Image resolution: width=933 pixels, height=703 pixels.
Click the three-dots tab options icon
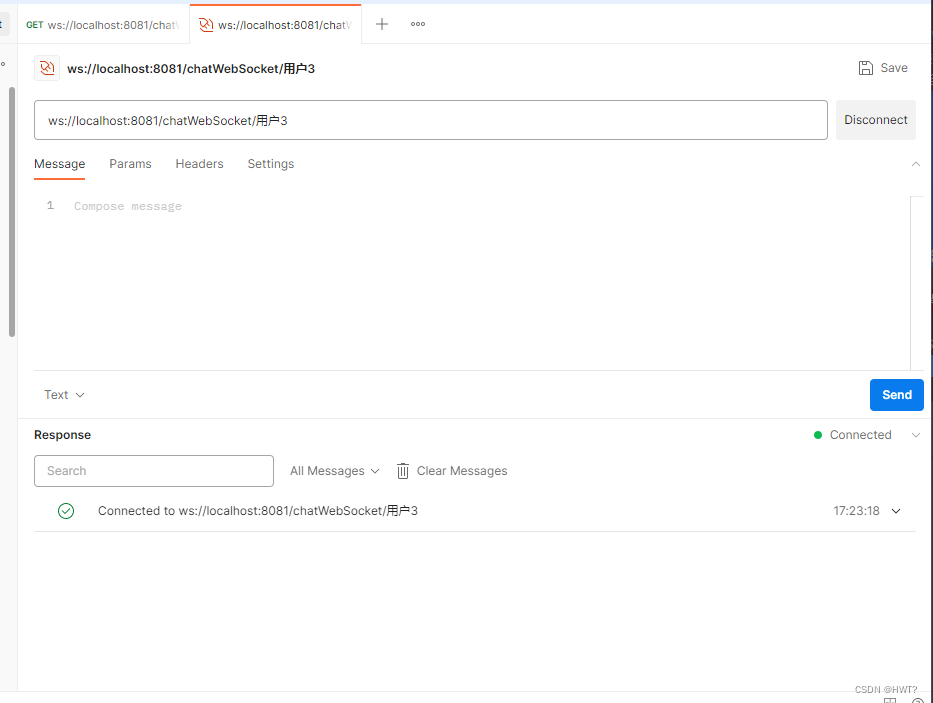pyautogui.click(x=417, y=23)
